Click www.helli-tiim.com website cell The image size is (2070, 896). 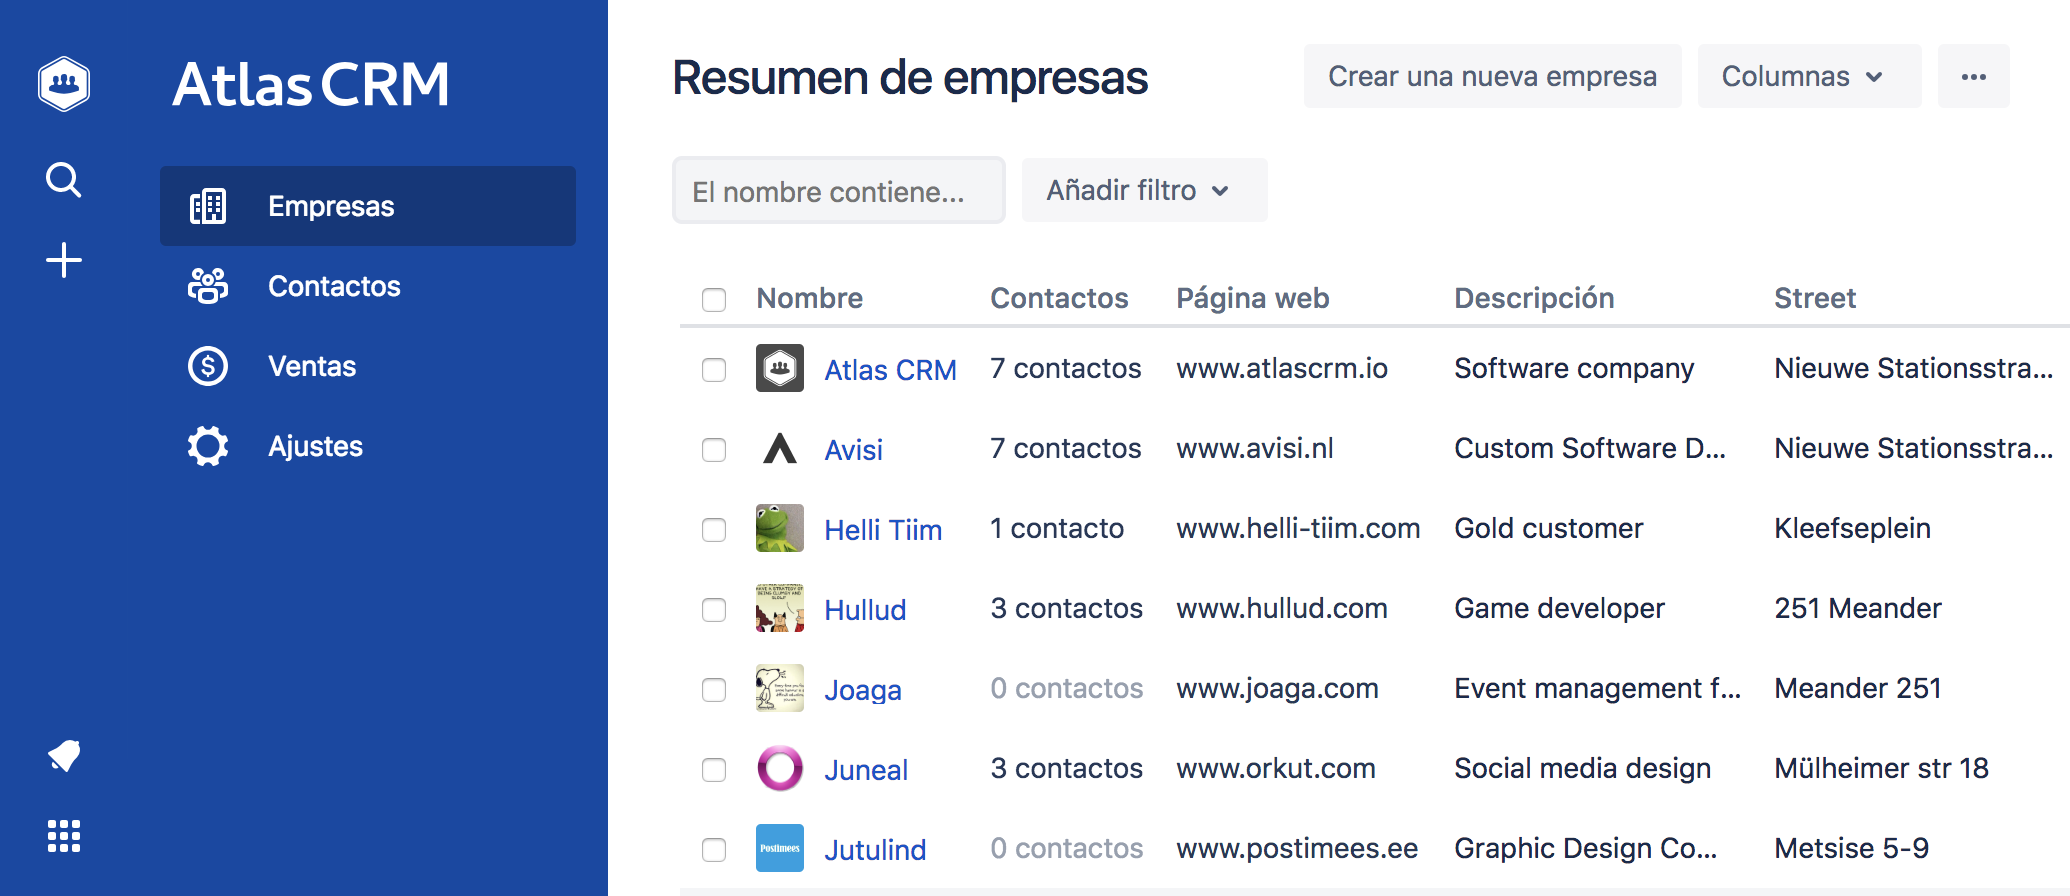click(1298, 528)
